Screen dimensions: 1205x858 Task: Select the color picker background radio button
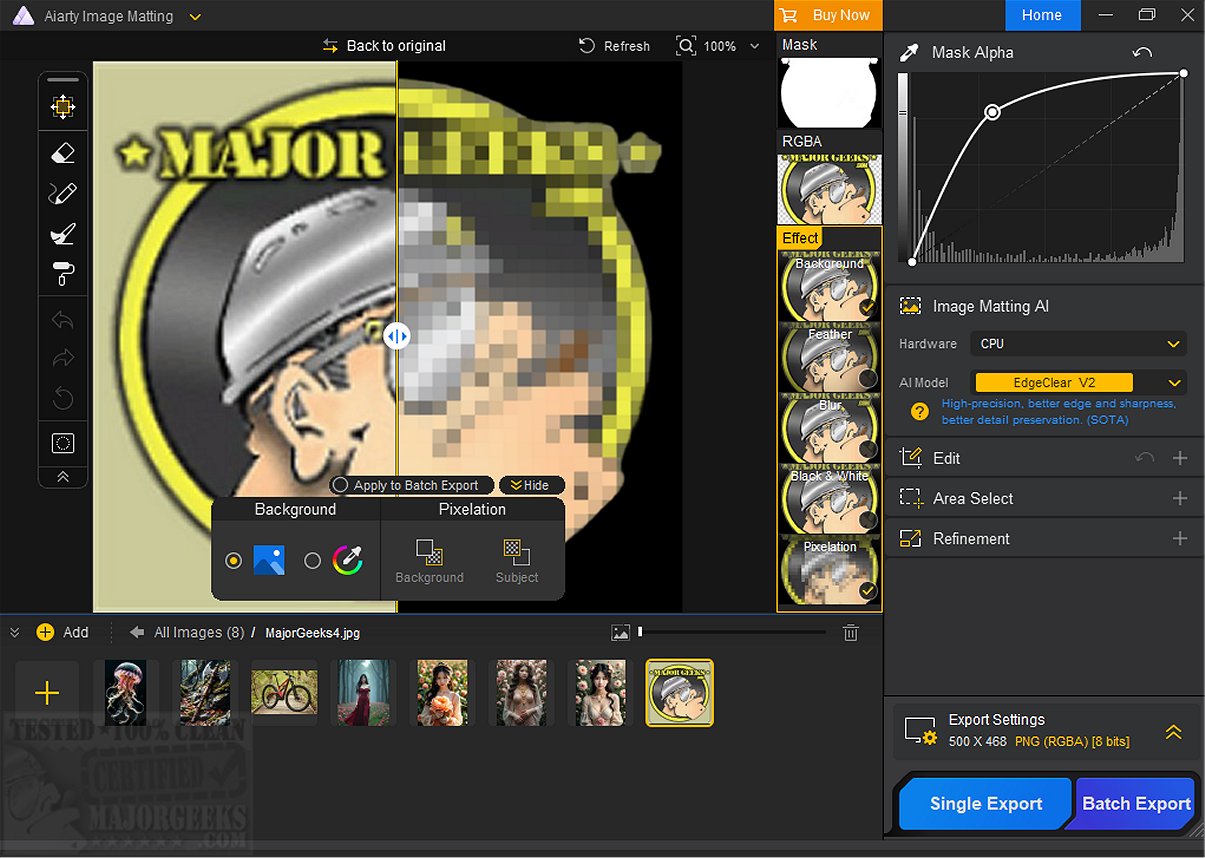coord(312,561)
